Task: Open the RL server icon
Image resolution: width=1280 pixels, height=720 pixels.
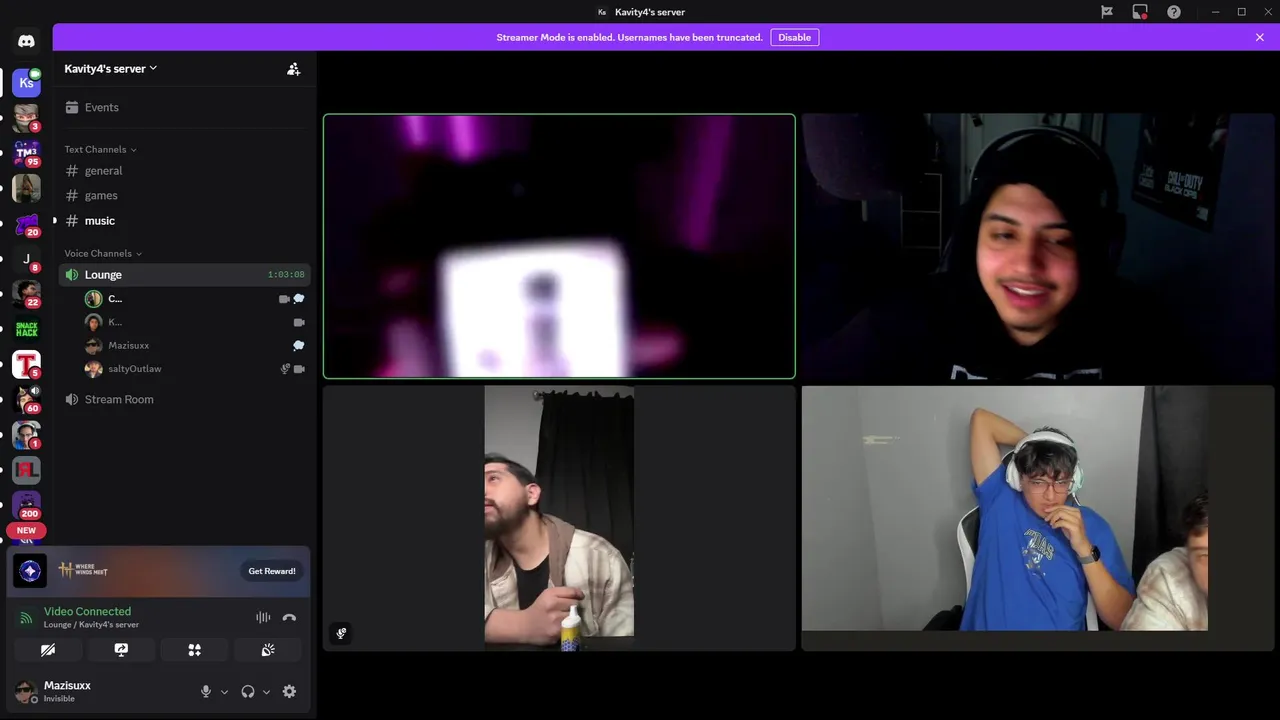Action: (x=26, y=470)
